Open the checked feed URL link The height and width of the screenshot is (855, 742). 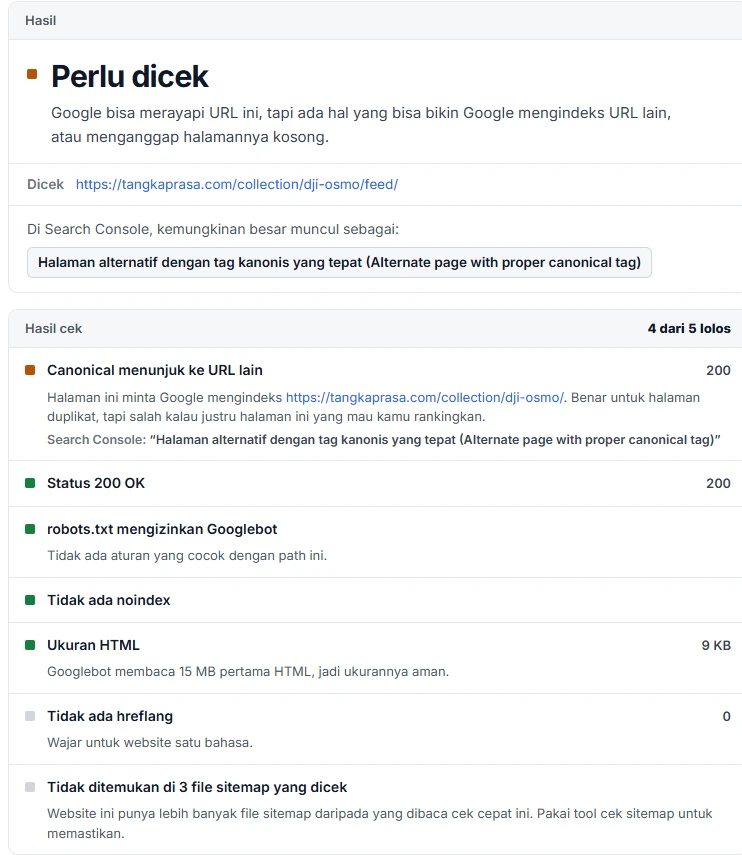click(237, 184)
